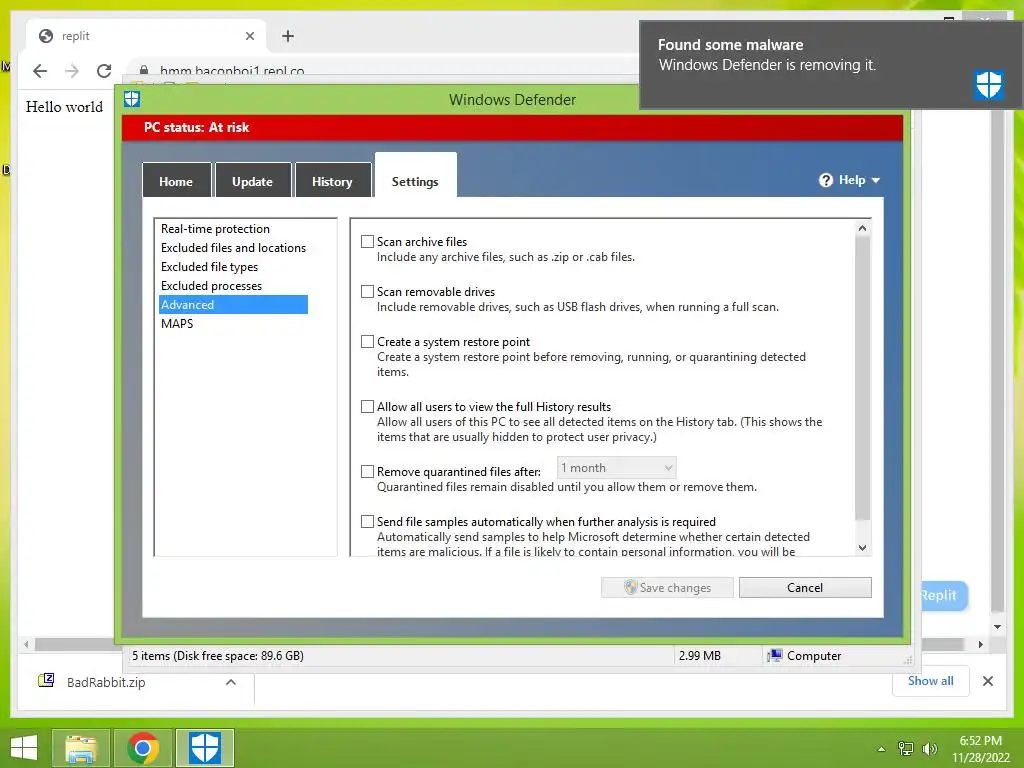Select Excluded files and locations
Image resolution: width=1024 pixels, height=768 pixels.
pyautogui.click(x=233, y=248)
